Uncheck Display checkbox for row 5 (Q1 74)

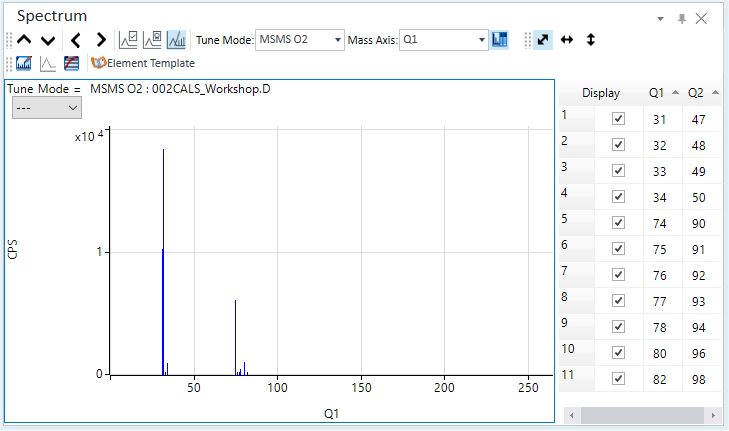(x=618, y=223)
